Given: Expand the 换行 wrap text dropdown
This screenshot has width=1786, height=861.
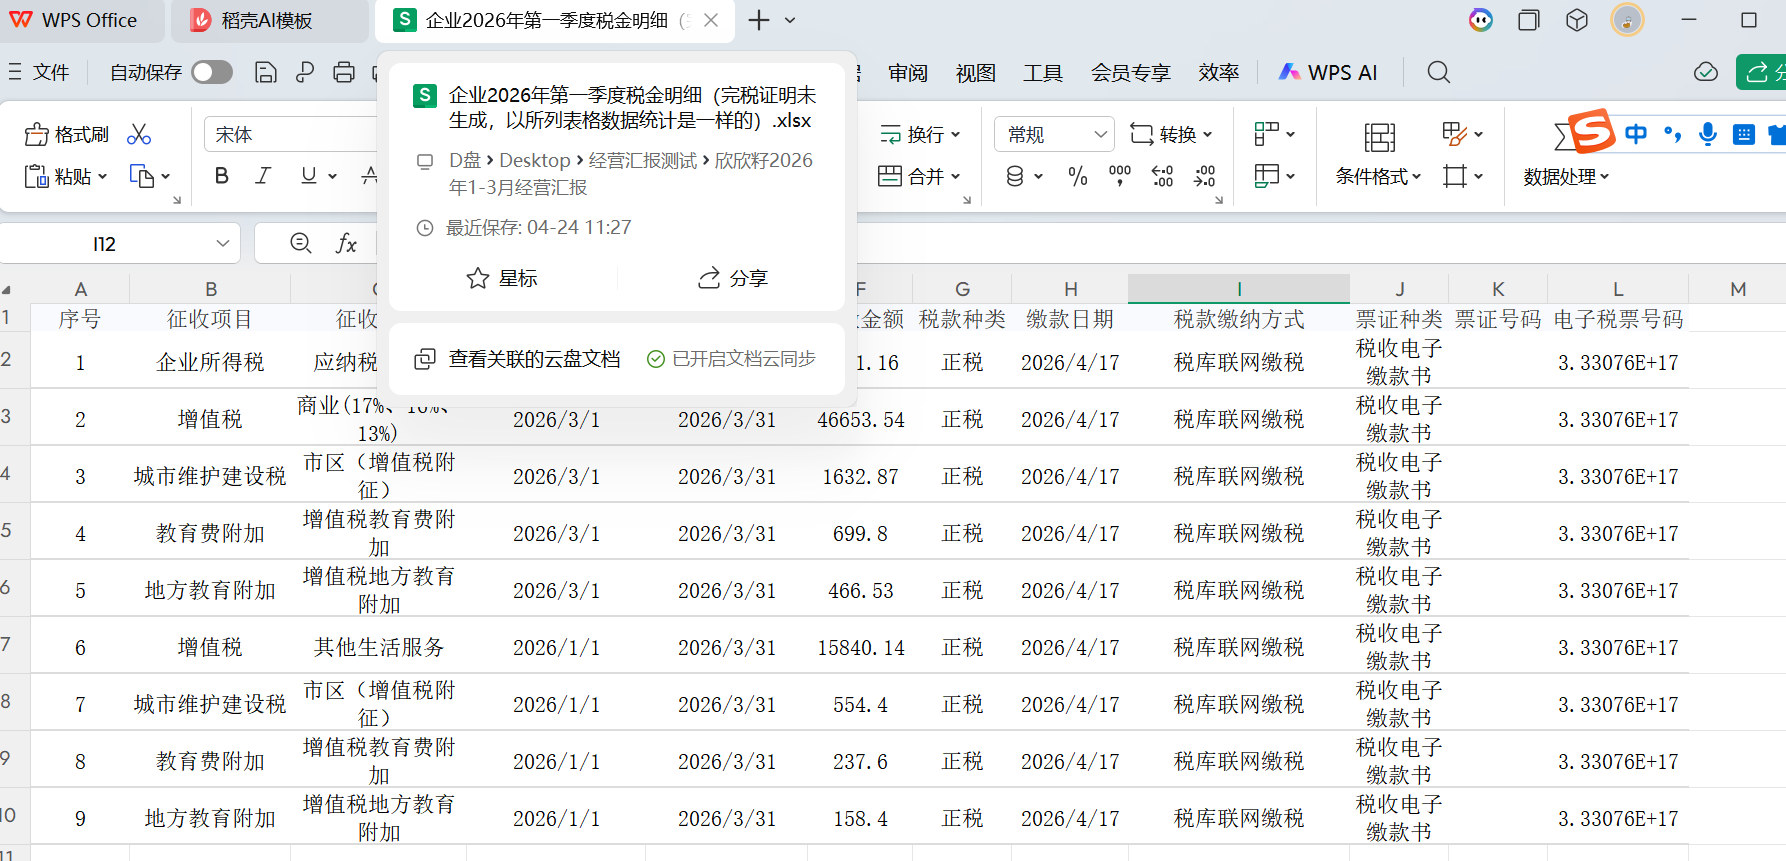Looking at the screenshot, I should pos(956,134).
